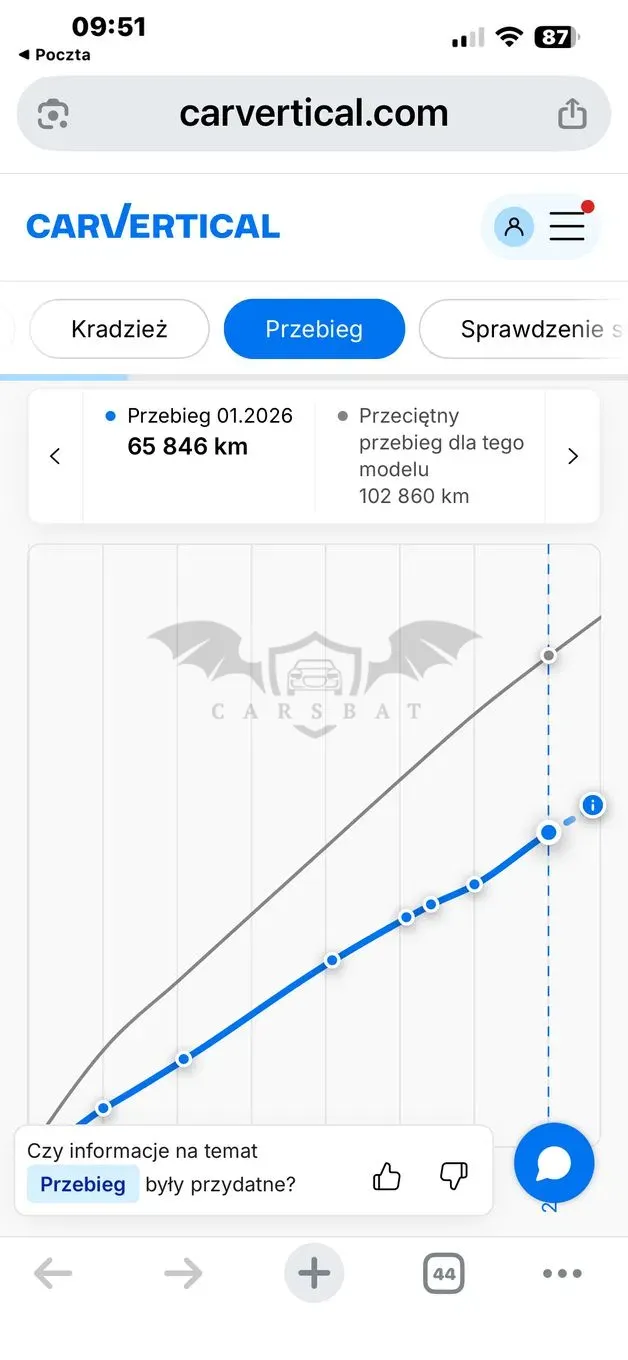Open new tab with plus button
The image size is (628, 1360).
click(314, 1274)
